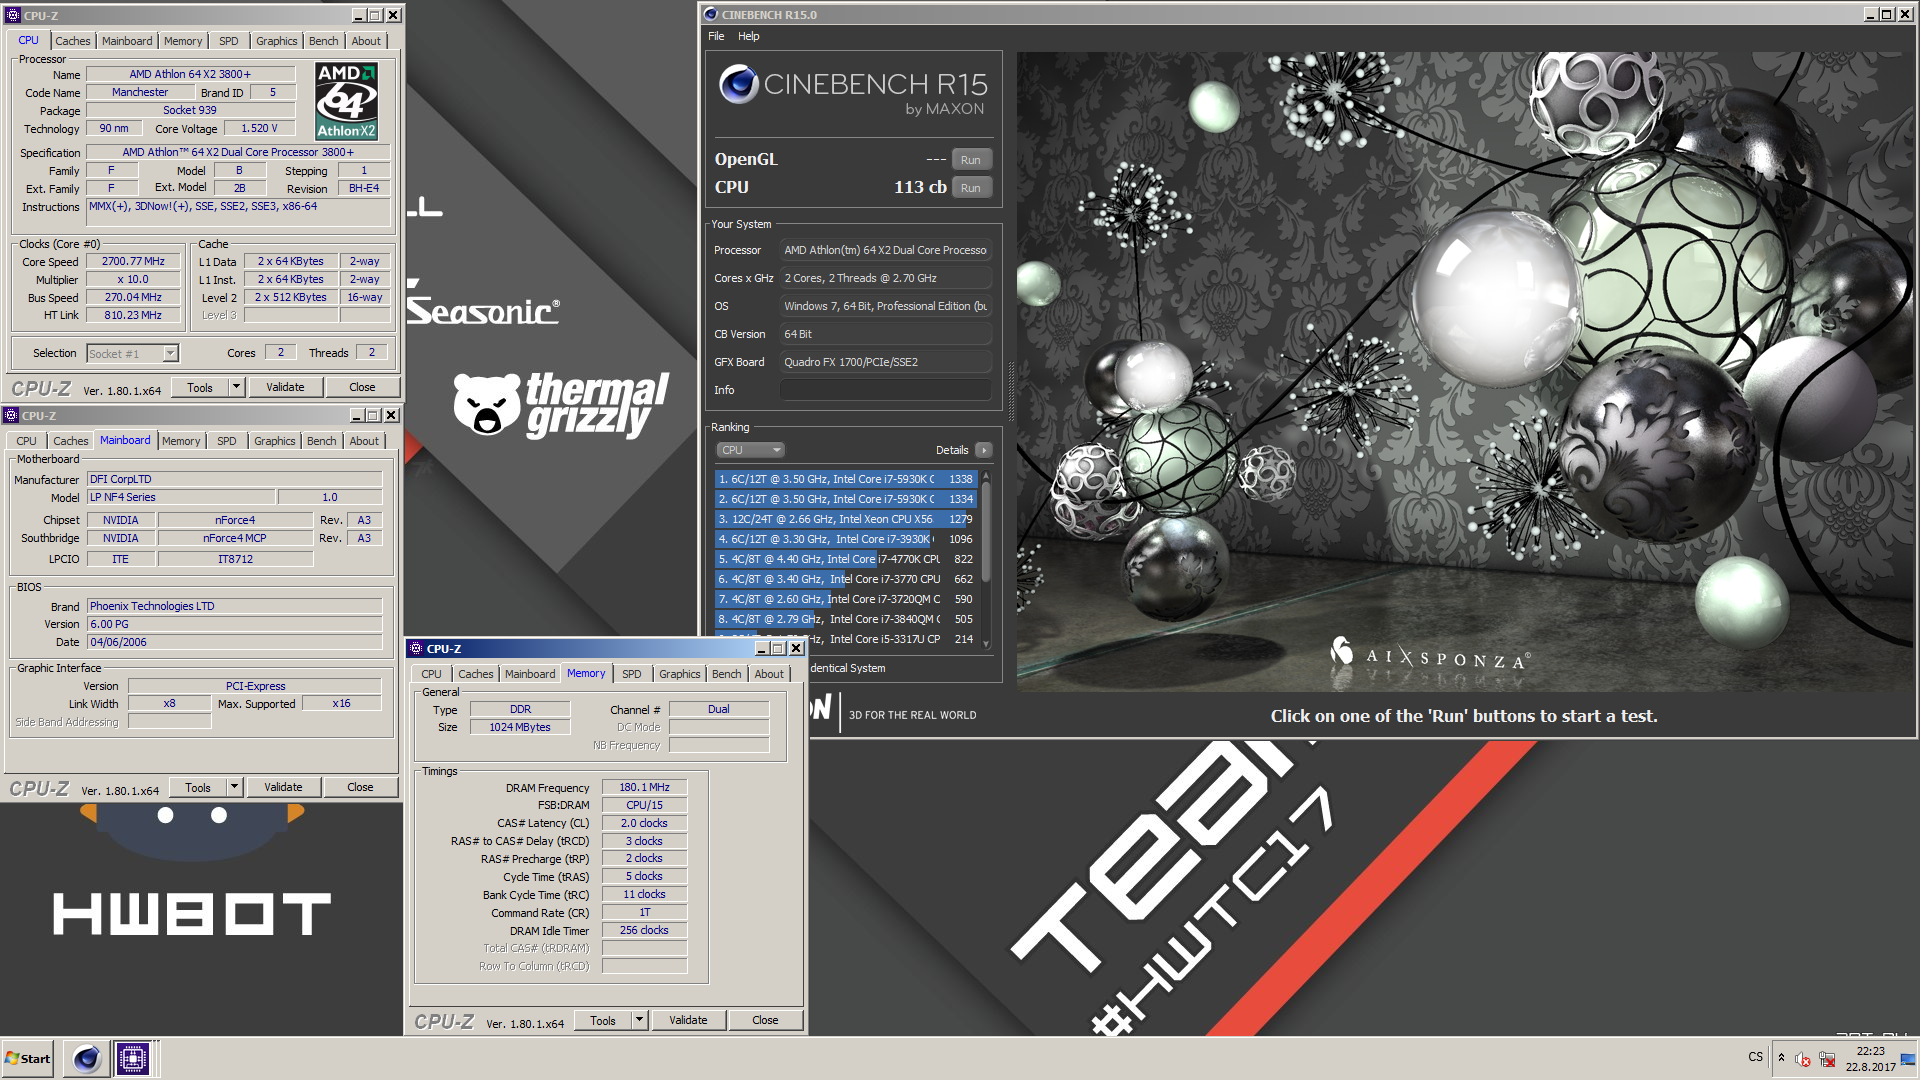The width and height of the screenshot is (1920, 1080).
Task: Click the ranking list scroll-up arrow
Action: point(986,477)
